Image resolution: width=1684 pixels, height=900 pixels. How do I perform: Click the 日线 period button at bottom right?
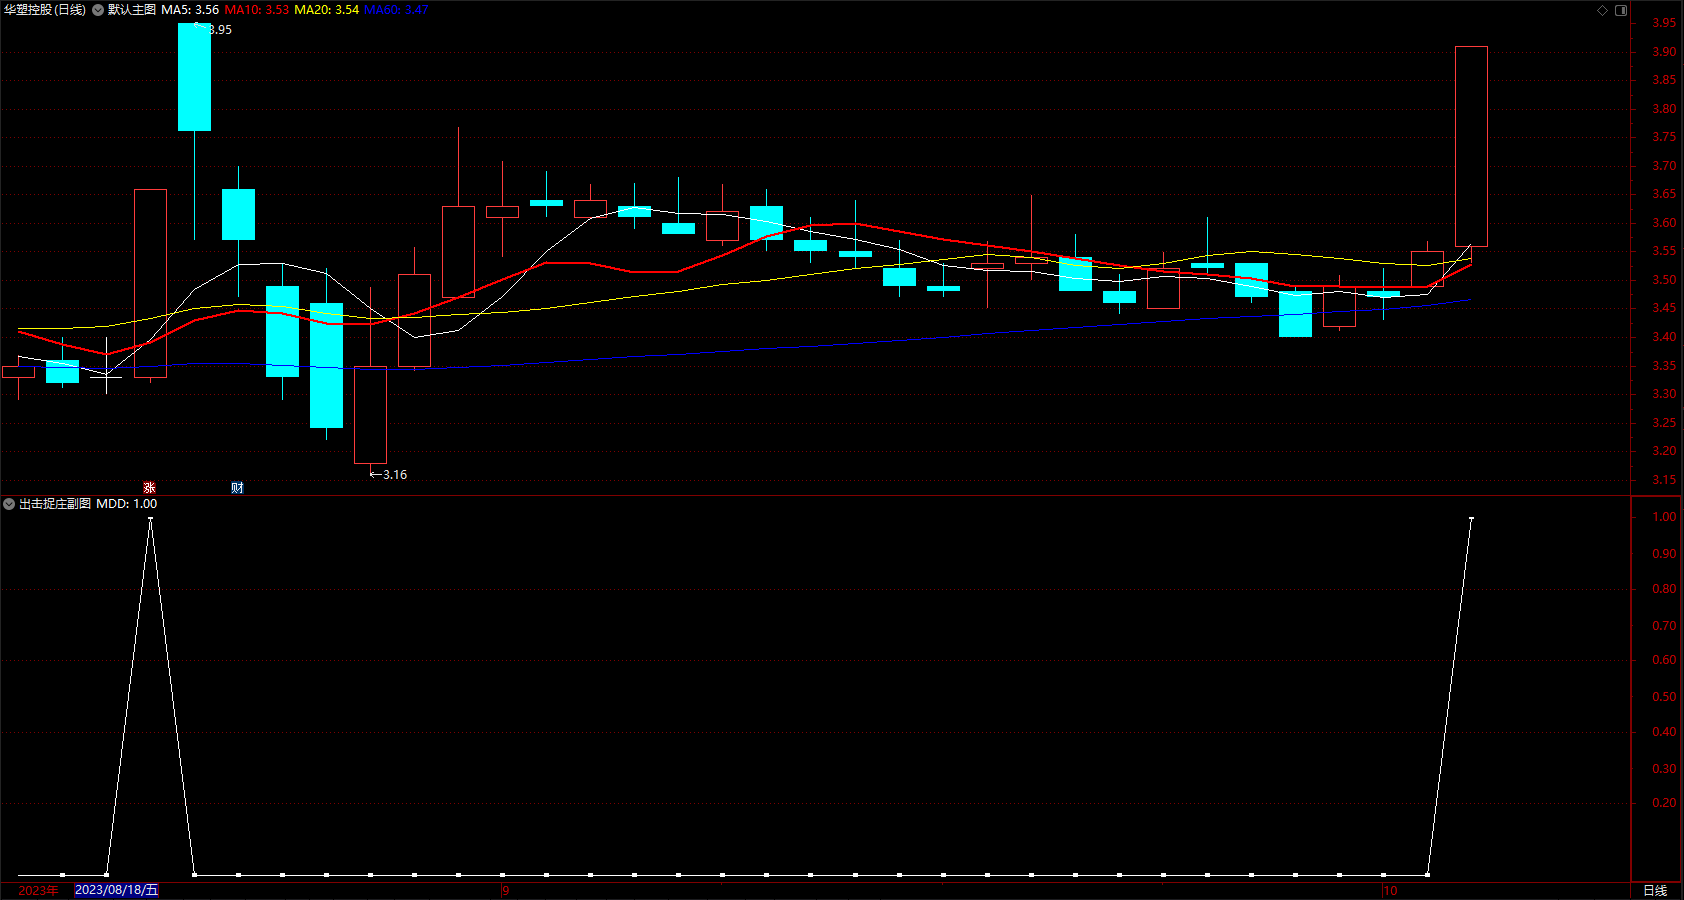coord(1655,891)
